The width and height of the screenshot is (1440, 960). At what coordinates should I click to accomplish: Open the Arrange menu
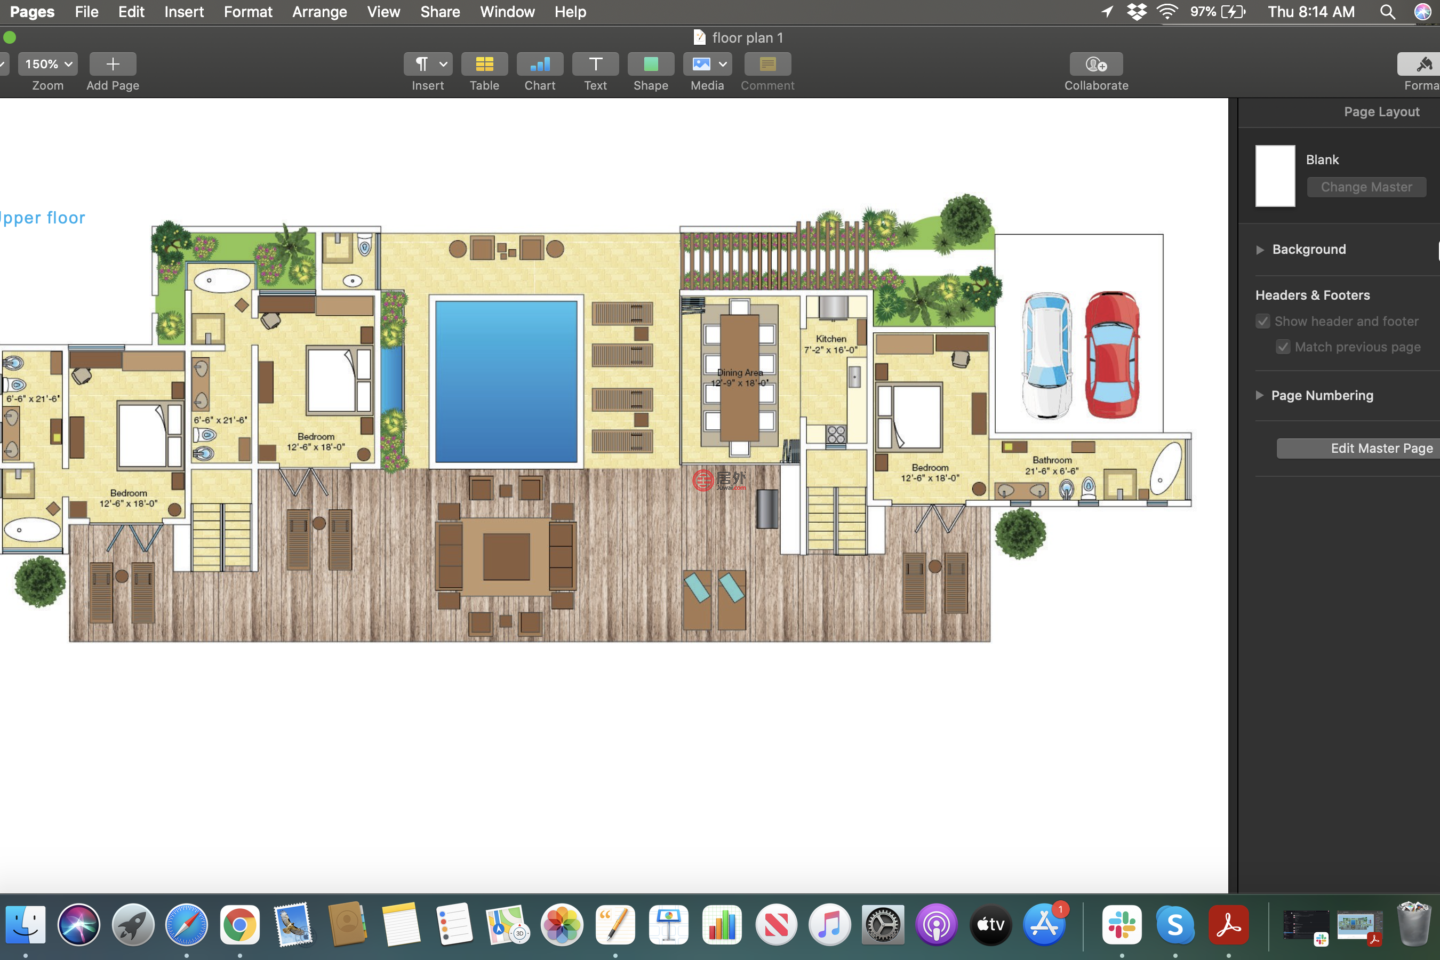320,12
